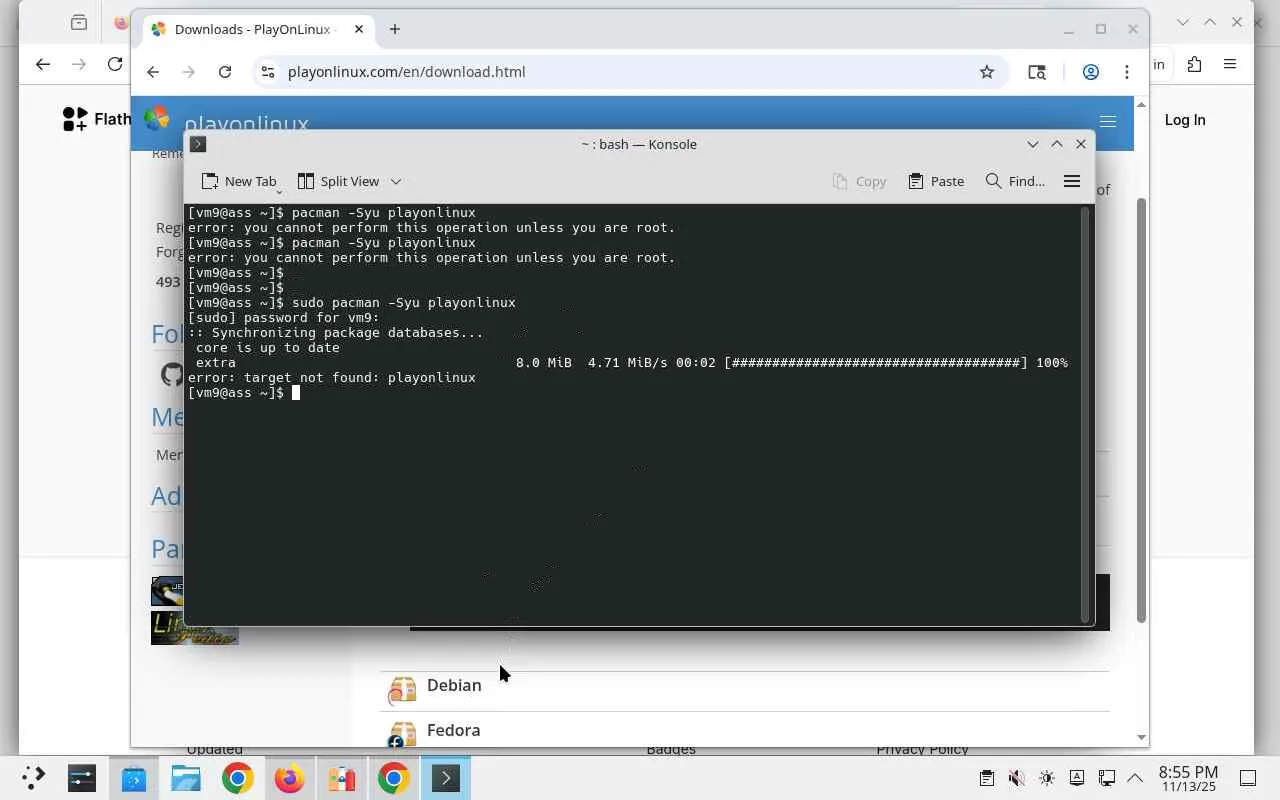Click the Chrome taskbar icon beside Konsole

(394, 778)
